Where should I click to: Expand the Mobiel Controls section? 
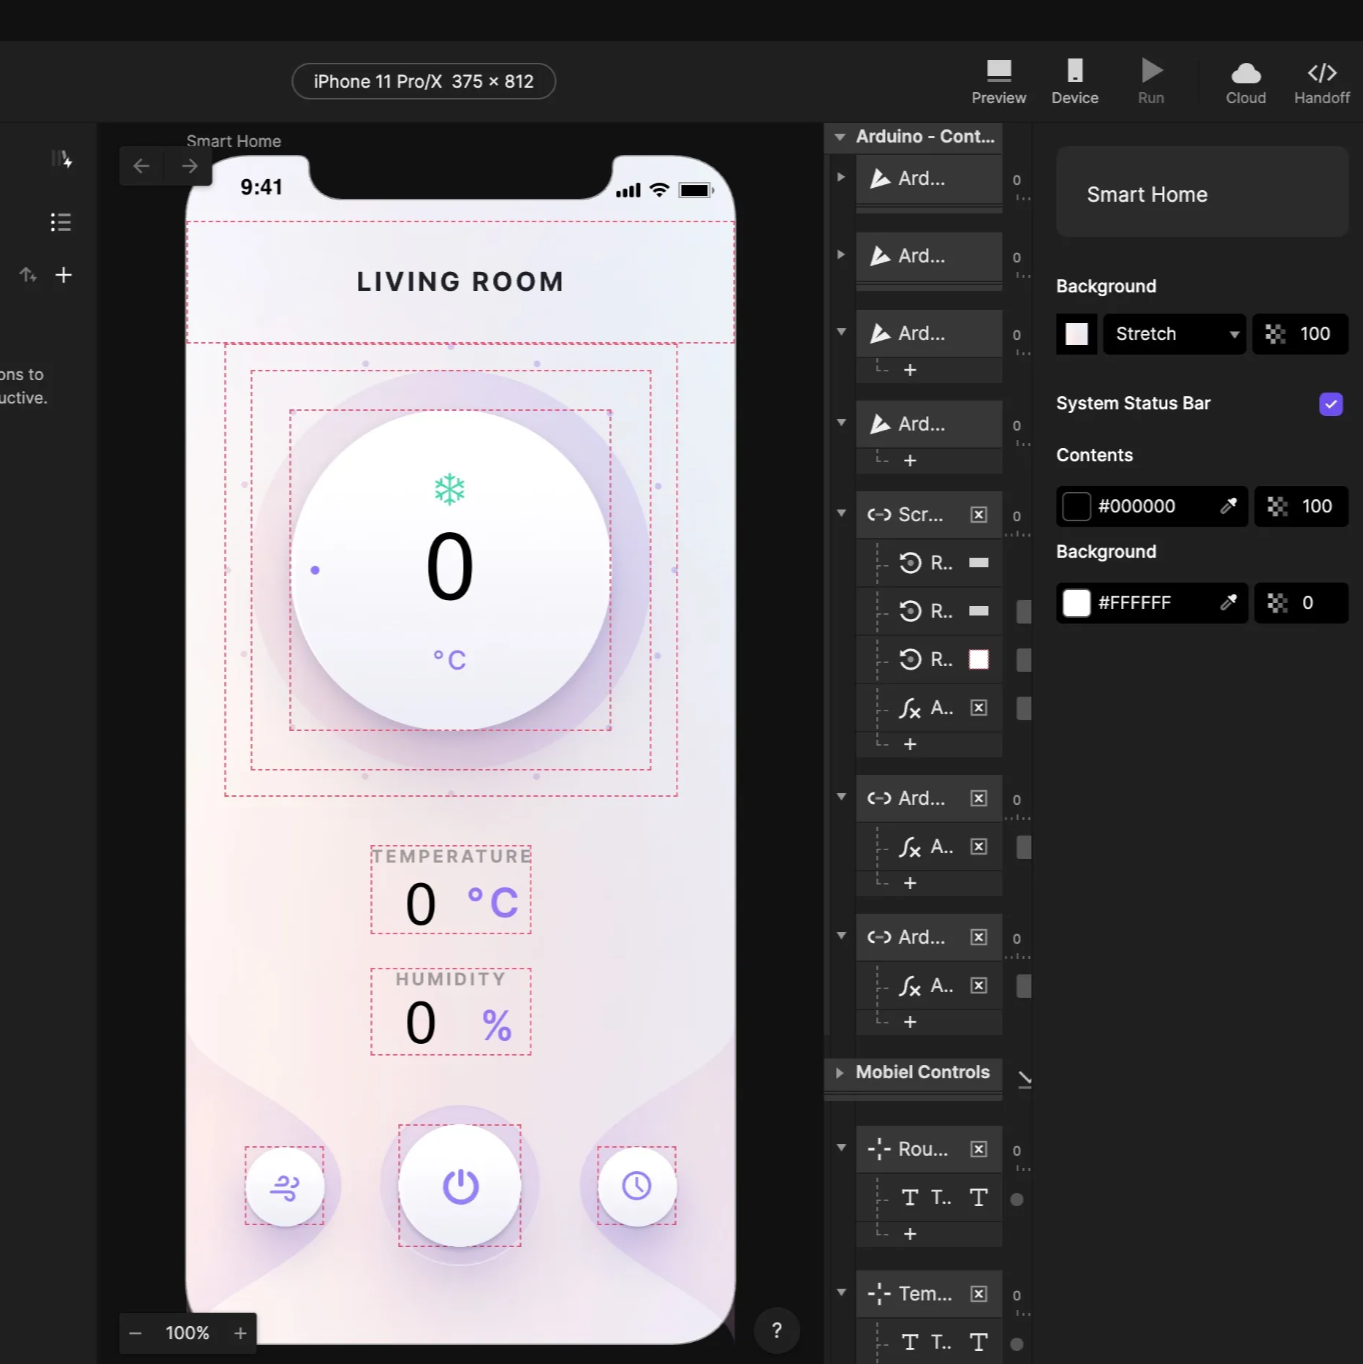(839, 1073)
